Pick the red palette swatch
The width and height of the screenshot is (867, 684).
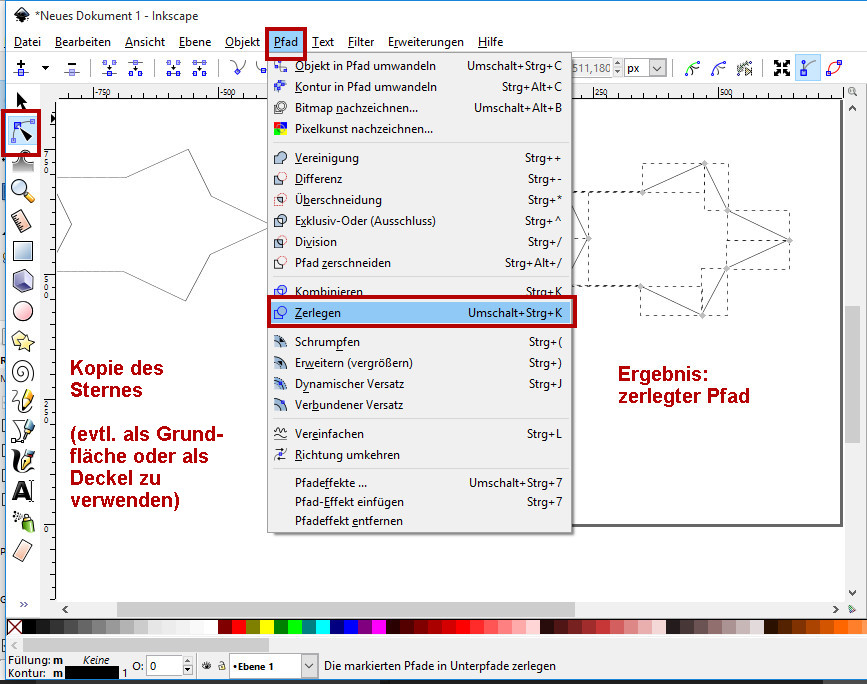pos(239,626)
